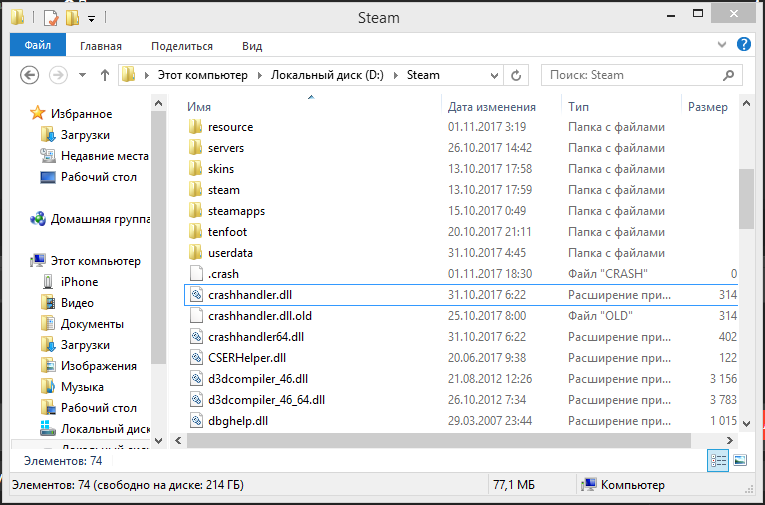Click the Back navigation arrow

pos(29,75)
